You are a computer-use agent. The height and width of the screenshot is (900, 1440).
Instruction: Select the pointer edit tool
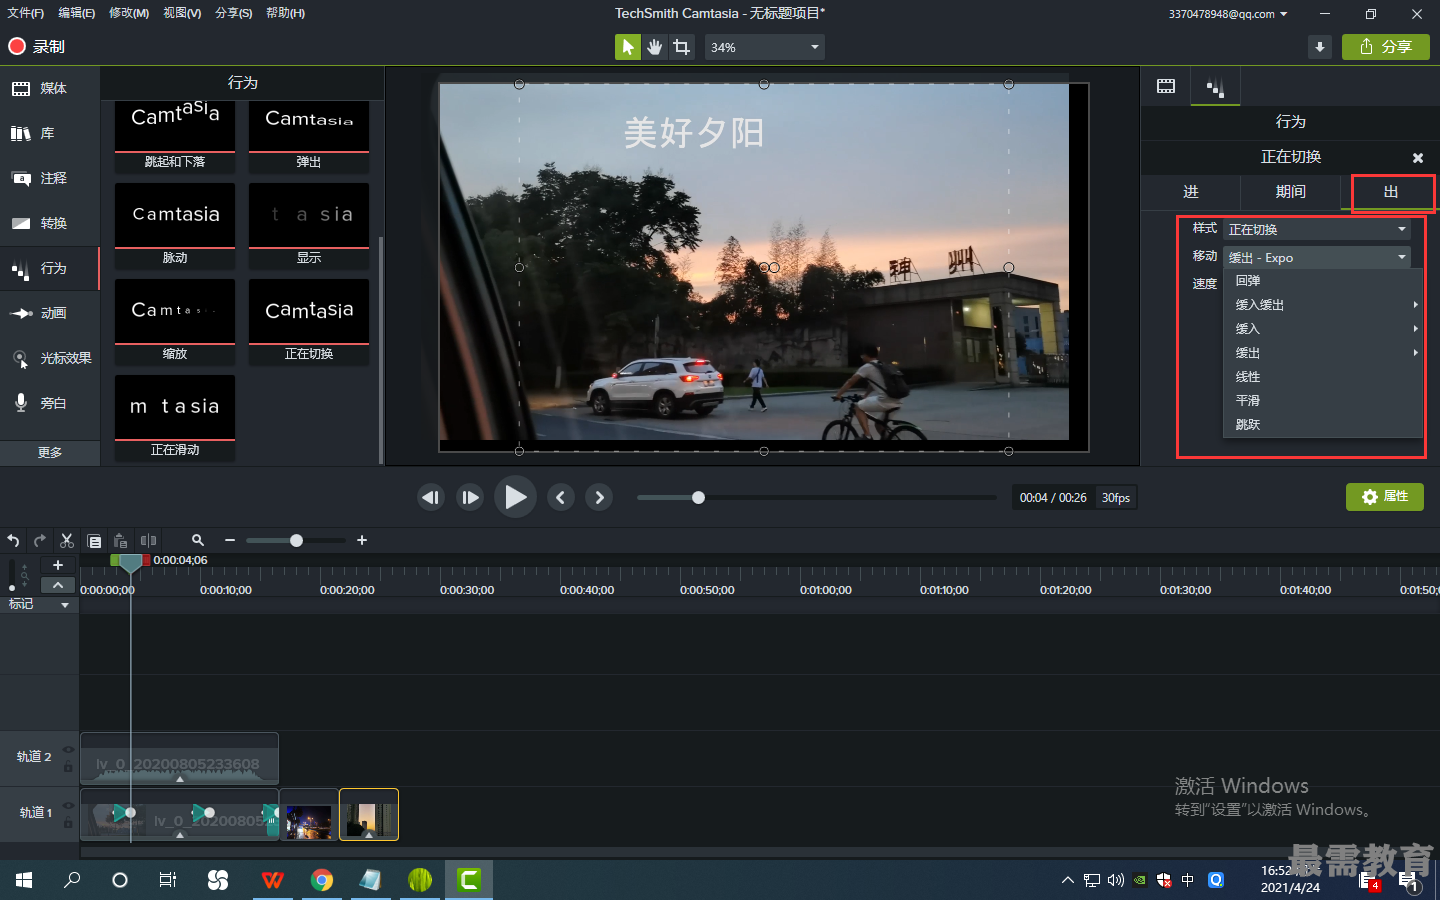(628, 47)
